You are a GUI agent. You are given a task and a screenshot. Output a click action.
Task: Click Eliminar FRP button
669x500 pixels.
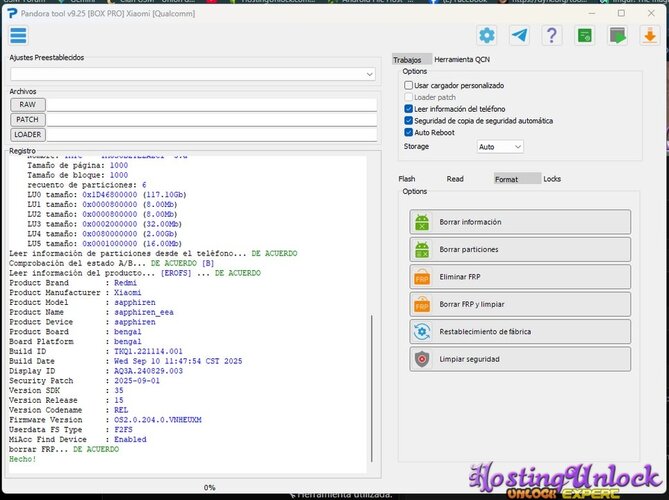click(x=520, y=277)
